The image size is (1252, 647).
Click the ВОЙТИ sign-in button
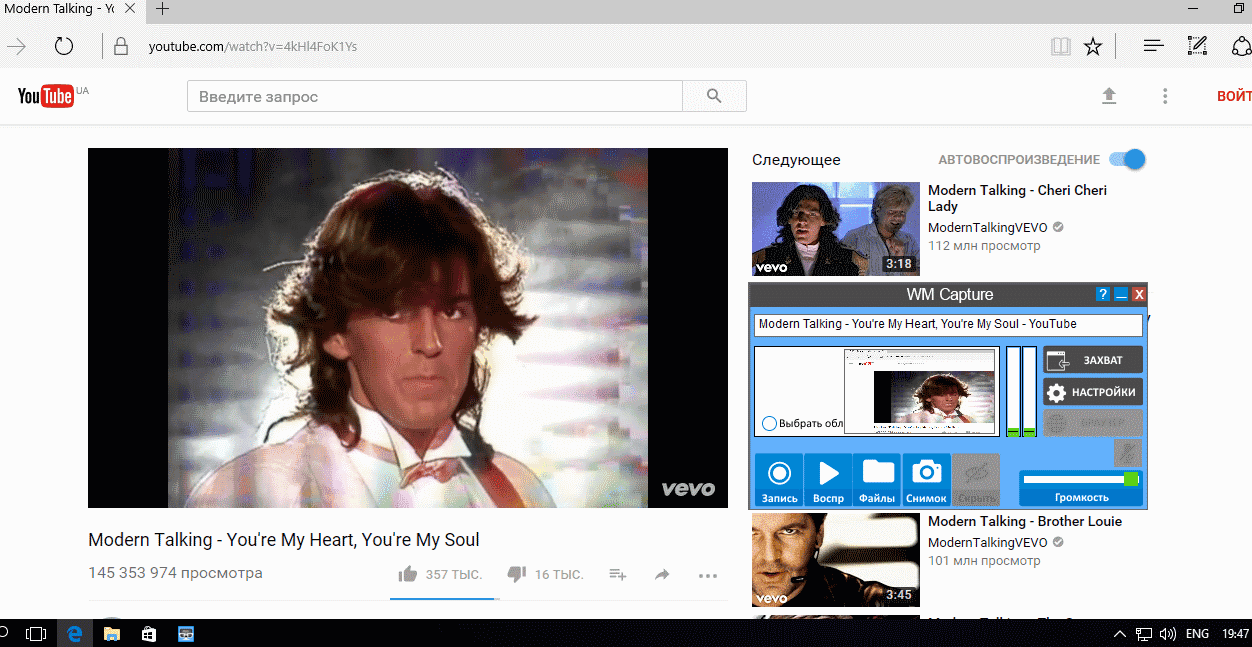pyautogui.click(x=1234, y=96)
